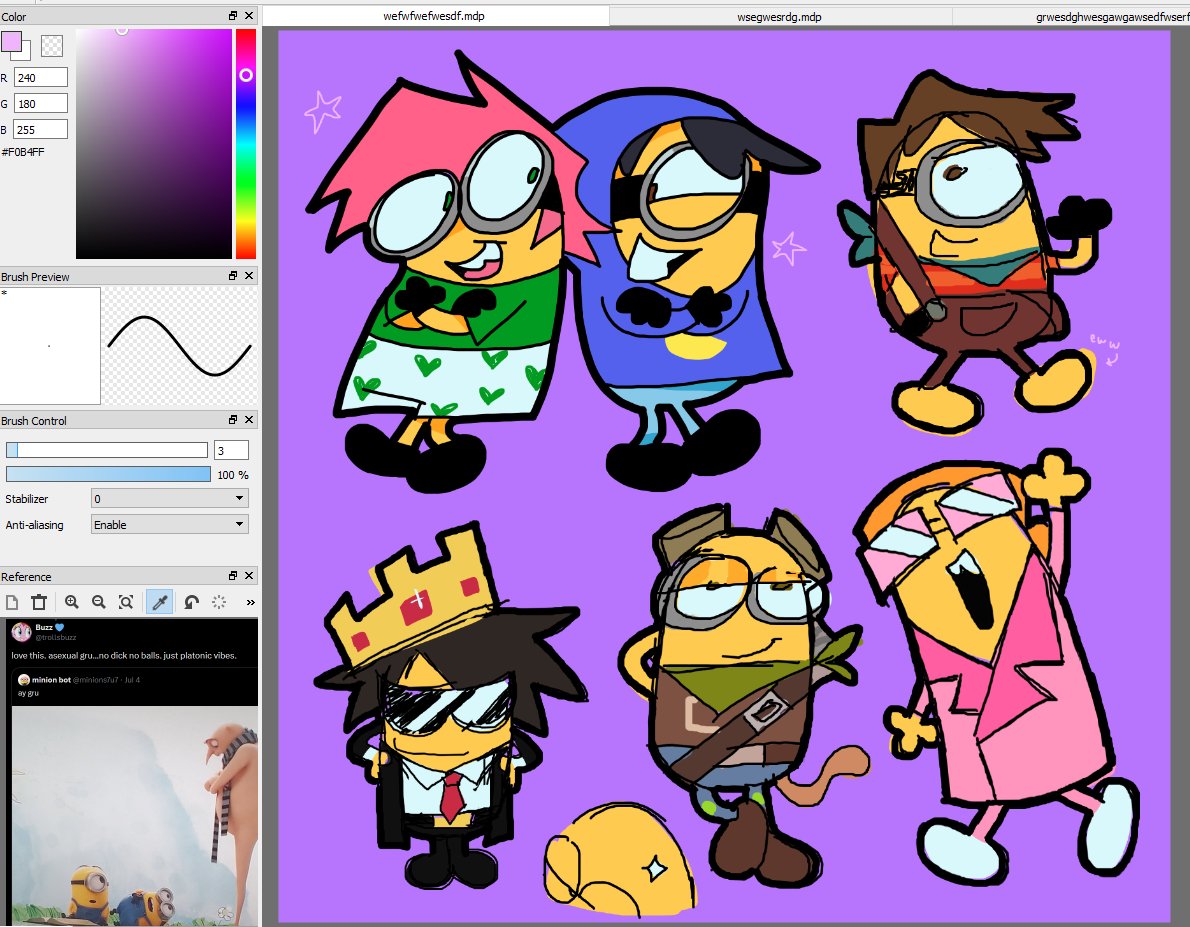Image resolution: width=1190 pixels, height=927 pixels.
Task: Click the brush size slider
Action: coord(107,450)
